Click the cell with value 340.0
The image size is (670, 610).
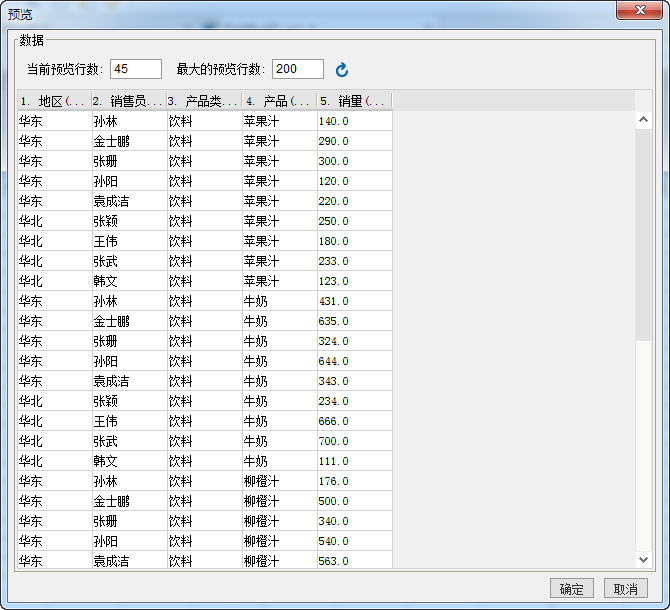[355, 521]
